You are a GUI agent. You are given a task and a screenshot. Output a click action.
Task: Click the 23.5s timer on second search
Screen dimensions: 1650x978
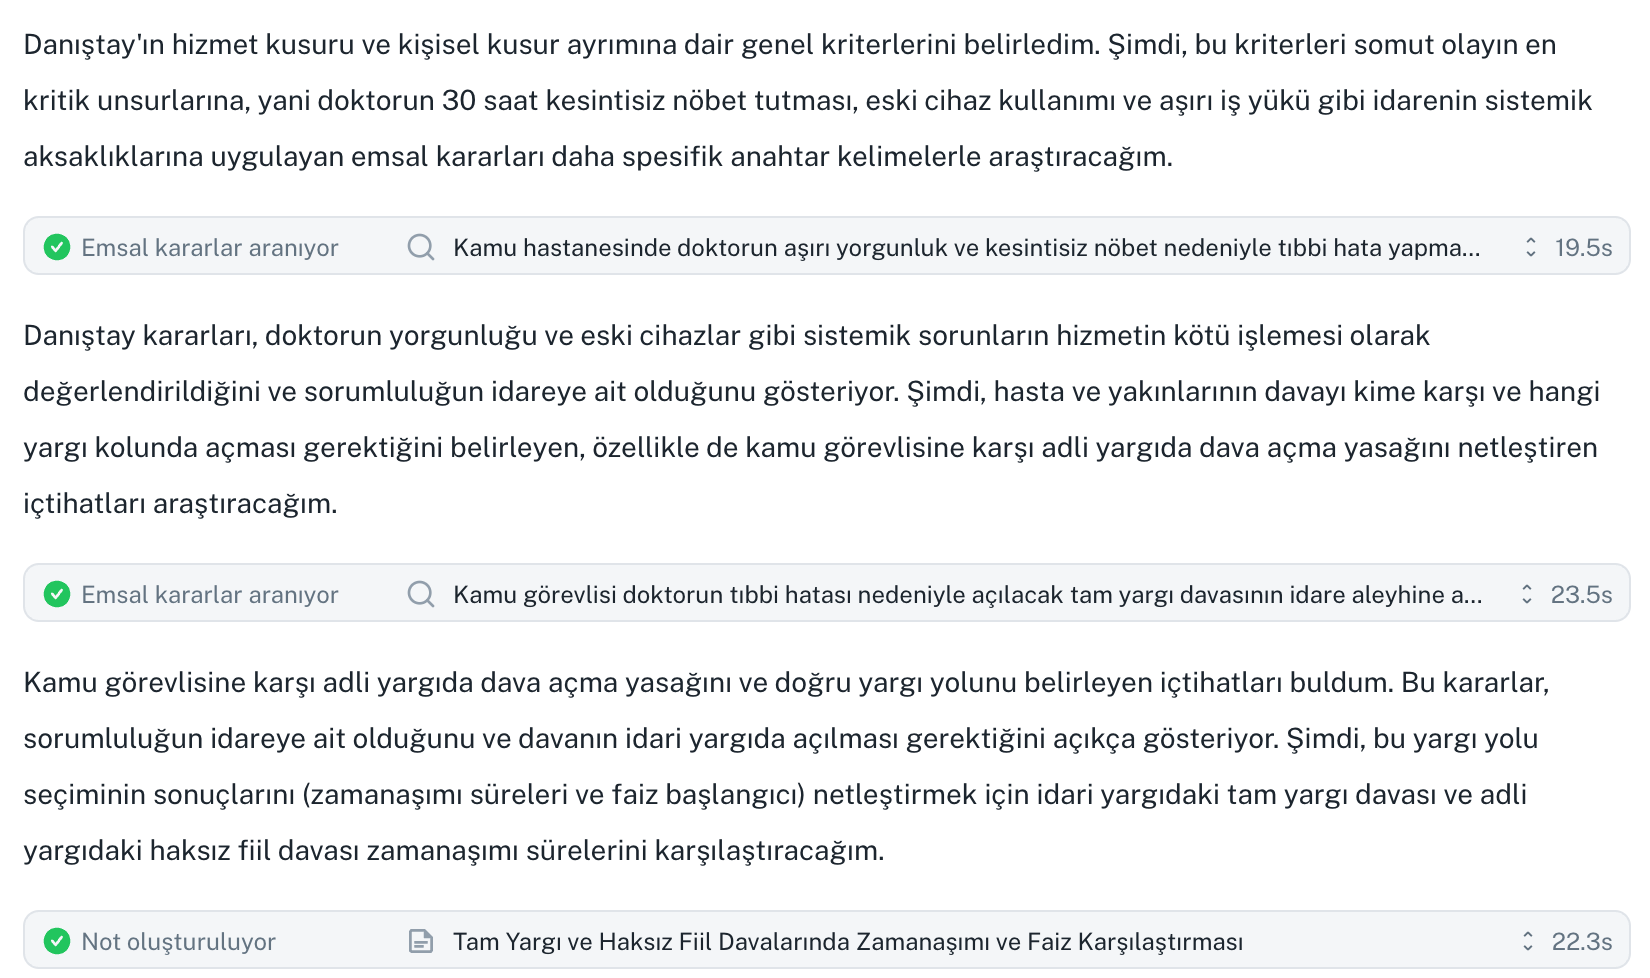tap(1581, 593)
